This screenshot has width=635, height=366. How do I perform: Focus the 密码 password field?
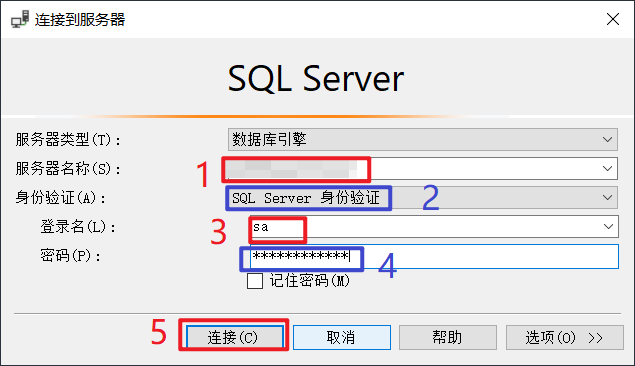click(434, 256)
